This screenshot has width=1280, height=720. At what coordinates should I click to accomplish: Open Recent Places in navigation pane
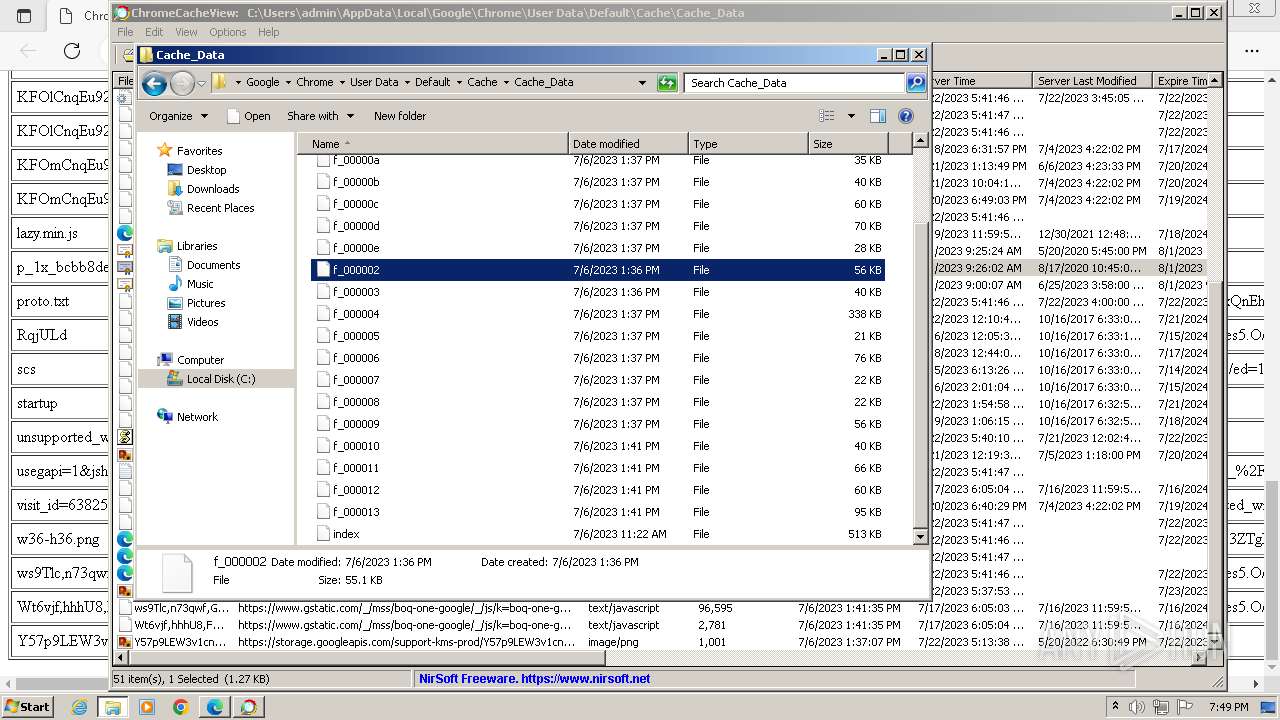point(220,208)
